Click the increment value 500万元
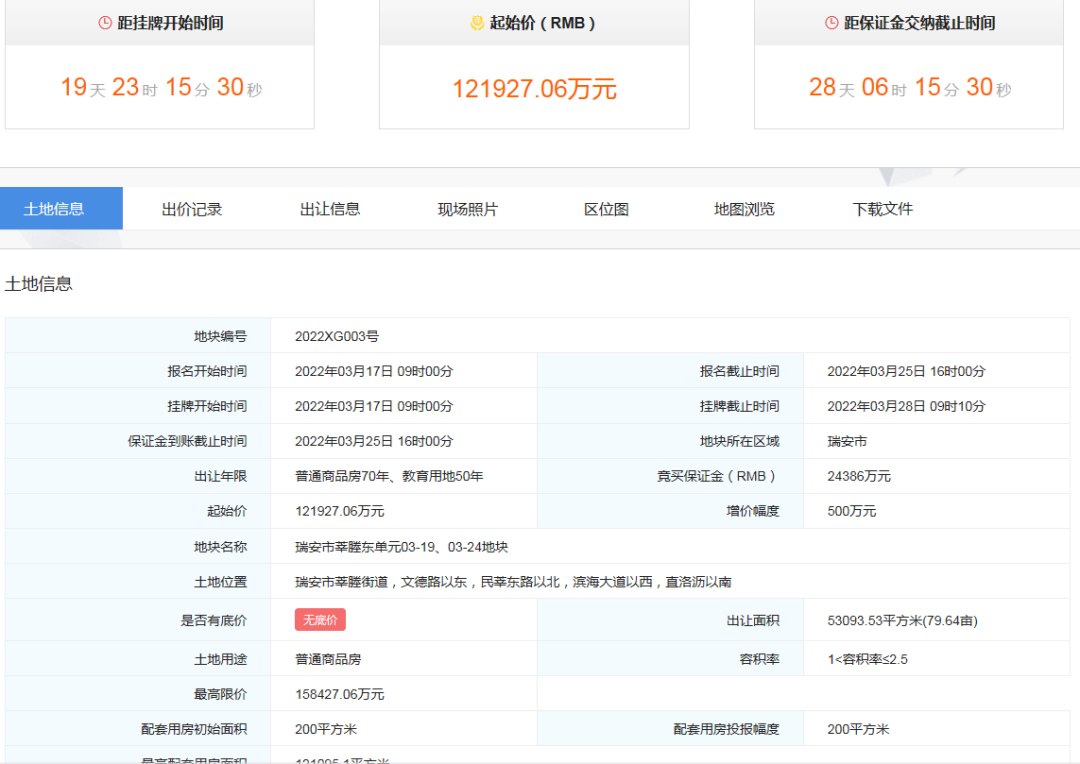 click(x=851, y=511)
